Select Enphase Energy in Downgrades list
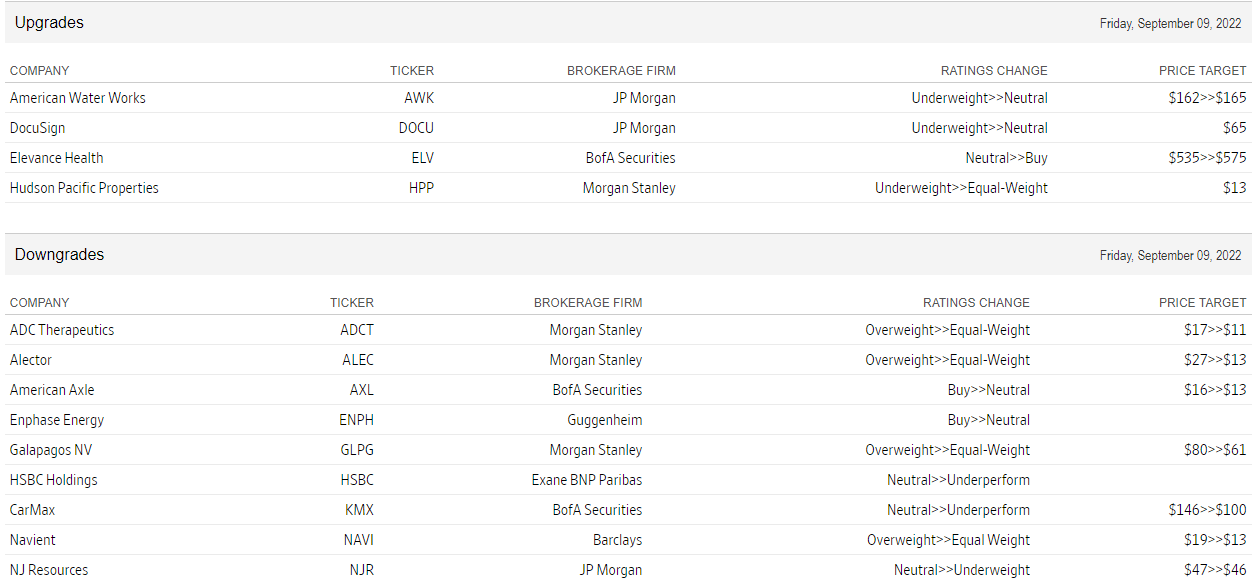 click(x=57, y=420)
